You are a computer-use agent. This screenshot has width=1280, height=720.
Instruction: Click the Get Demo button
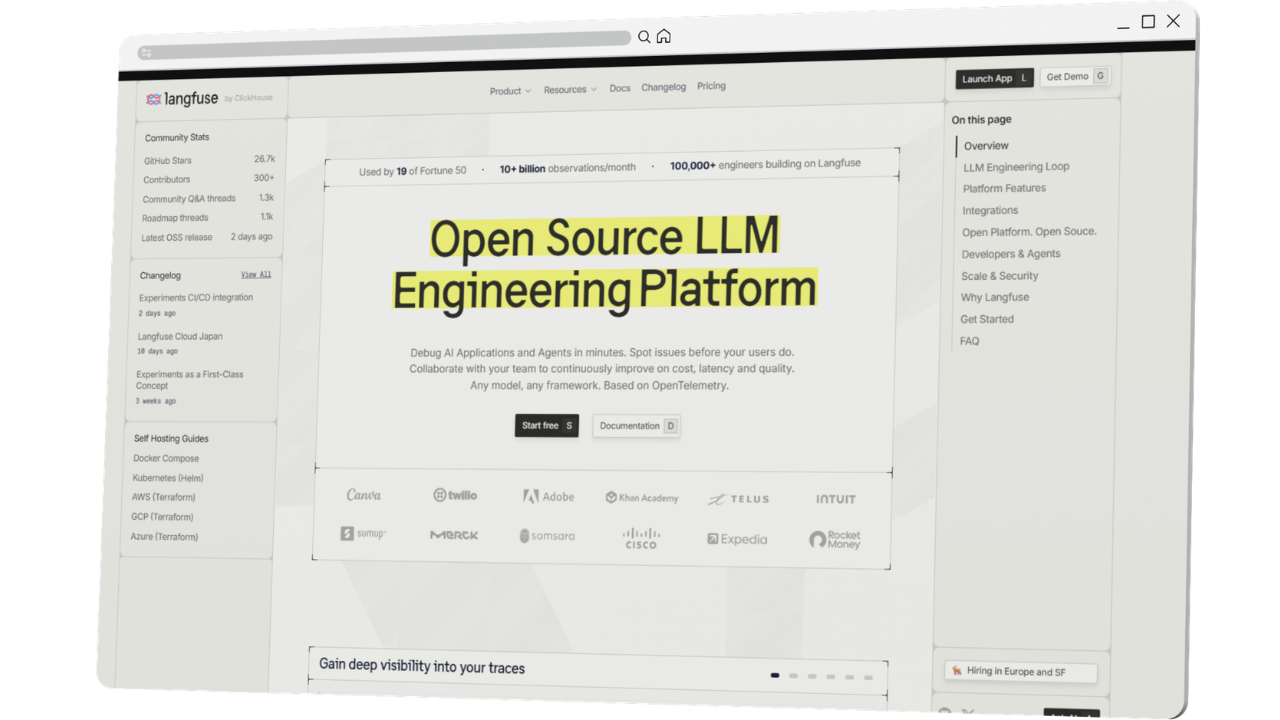pos(1075,77)
